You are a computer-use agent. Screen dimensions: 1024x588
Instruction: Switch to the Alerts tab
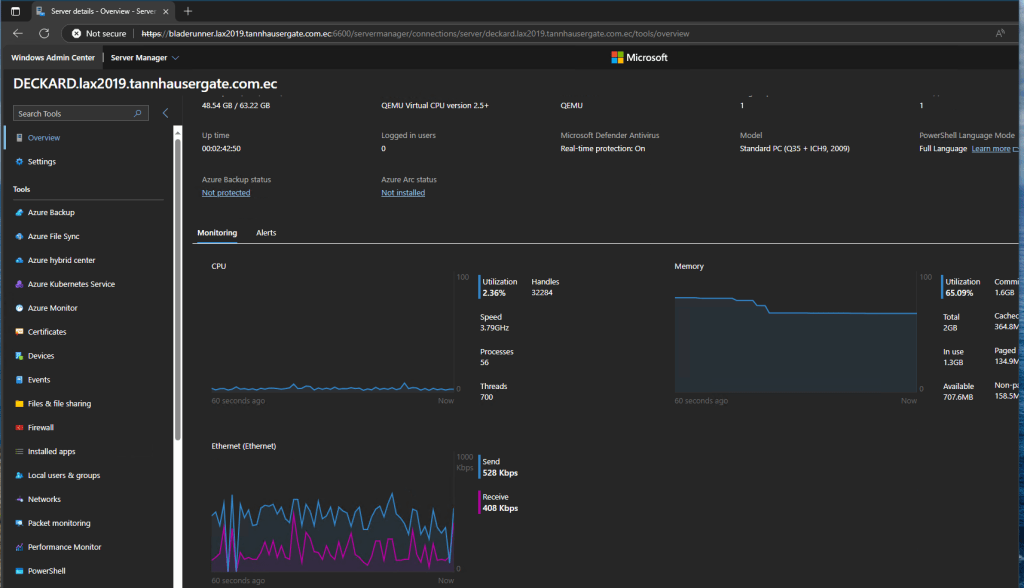tap(266, 233)
